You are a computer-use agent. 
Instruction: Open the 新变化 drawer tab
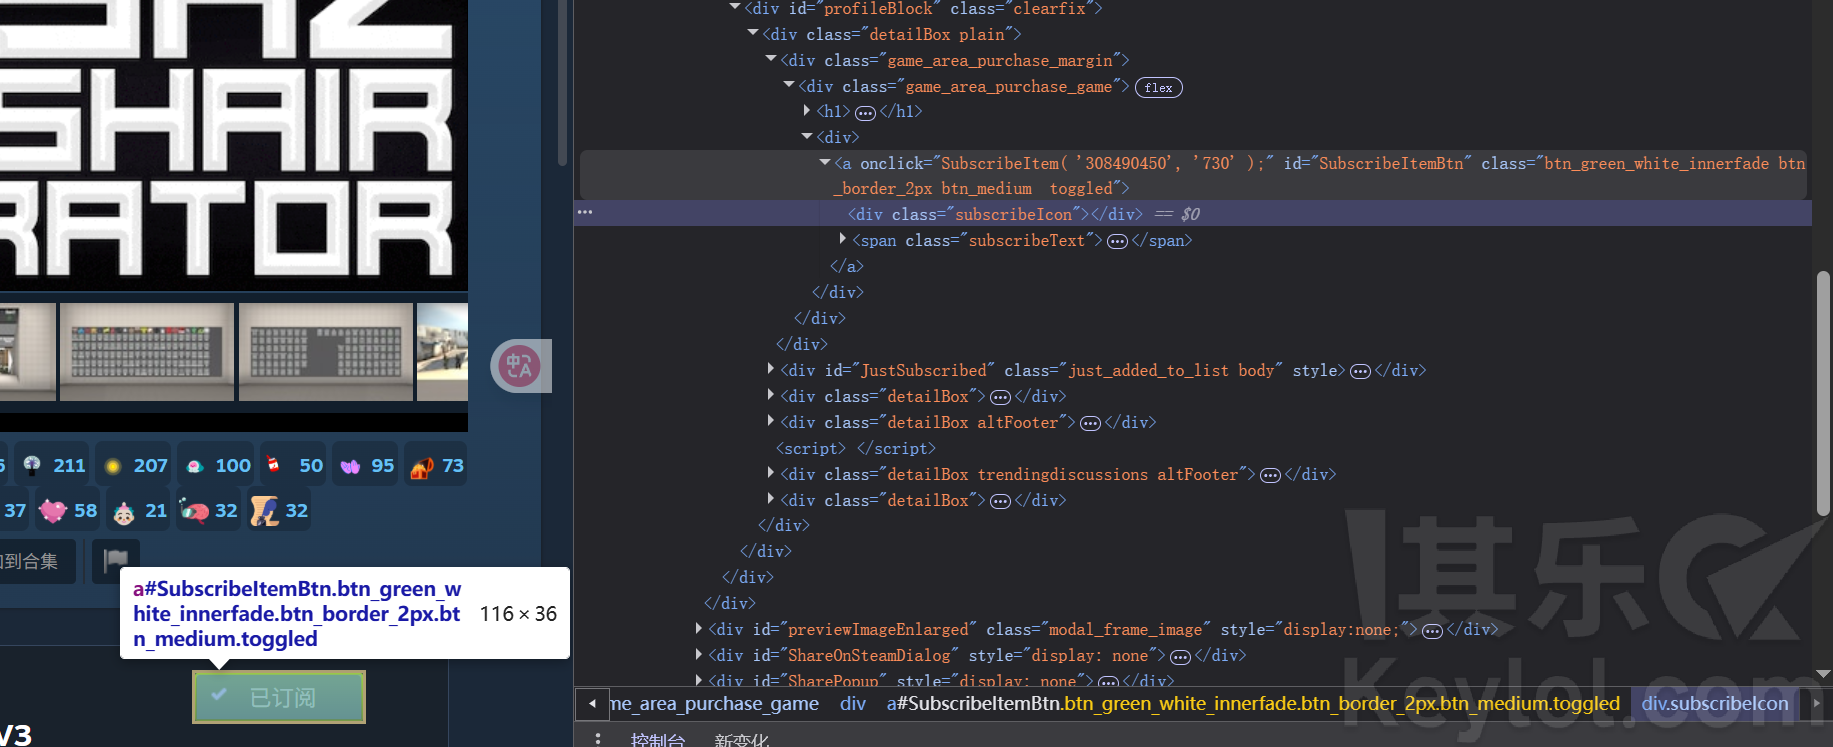[x=741, y=739]
